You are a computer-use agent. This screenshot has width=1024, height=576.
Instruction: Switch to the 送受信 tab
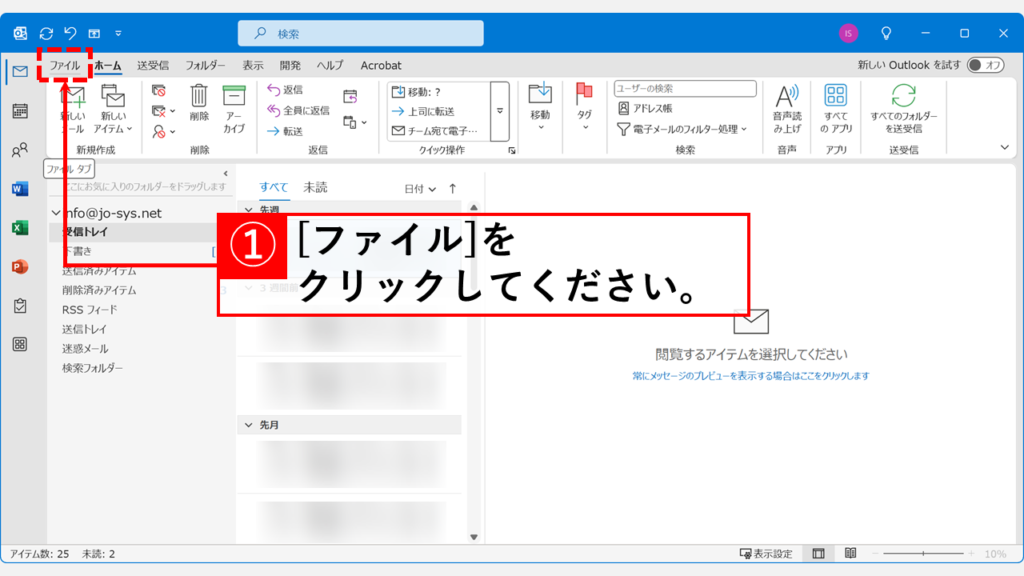click(x=153, y=65)
